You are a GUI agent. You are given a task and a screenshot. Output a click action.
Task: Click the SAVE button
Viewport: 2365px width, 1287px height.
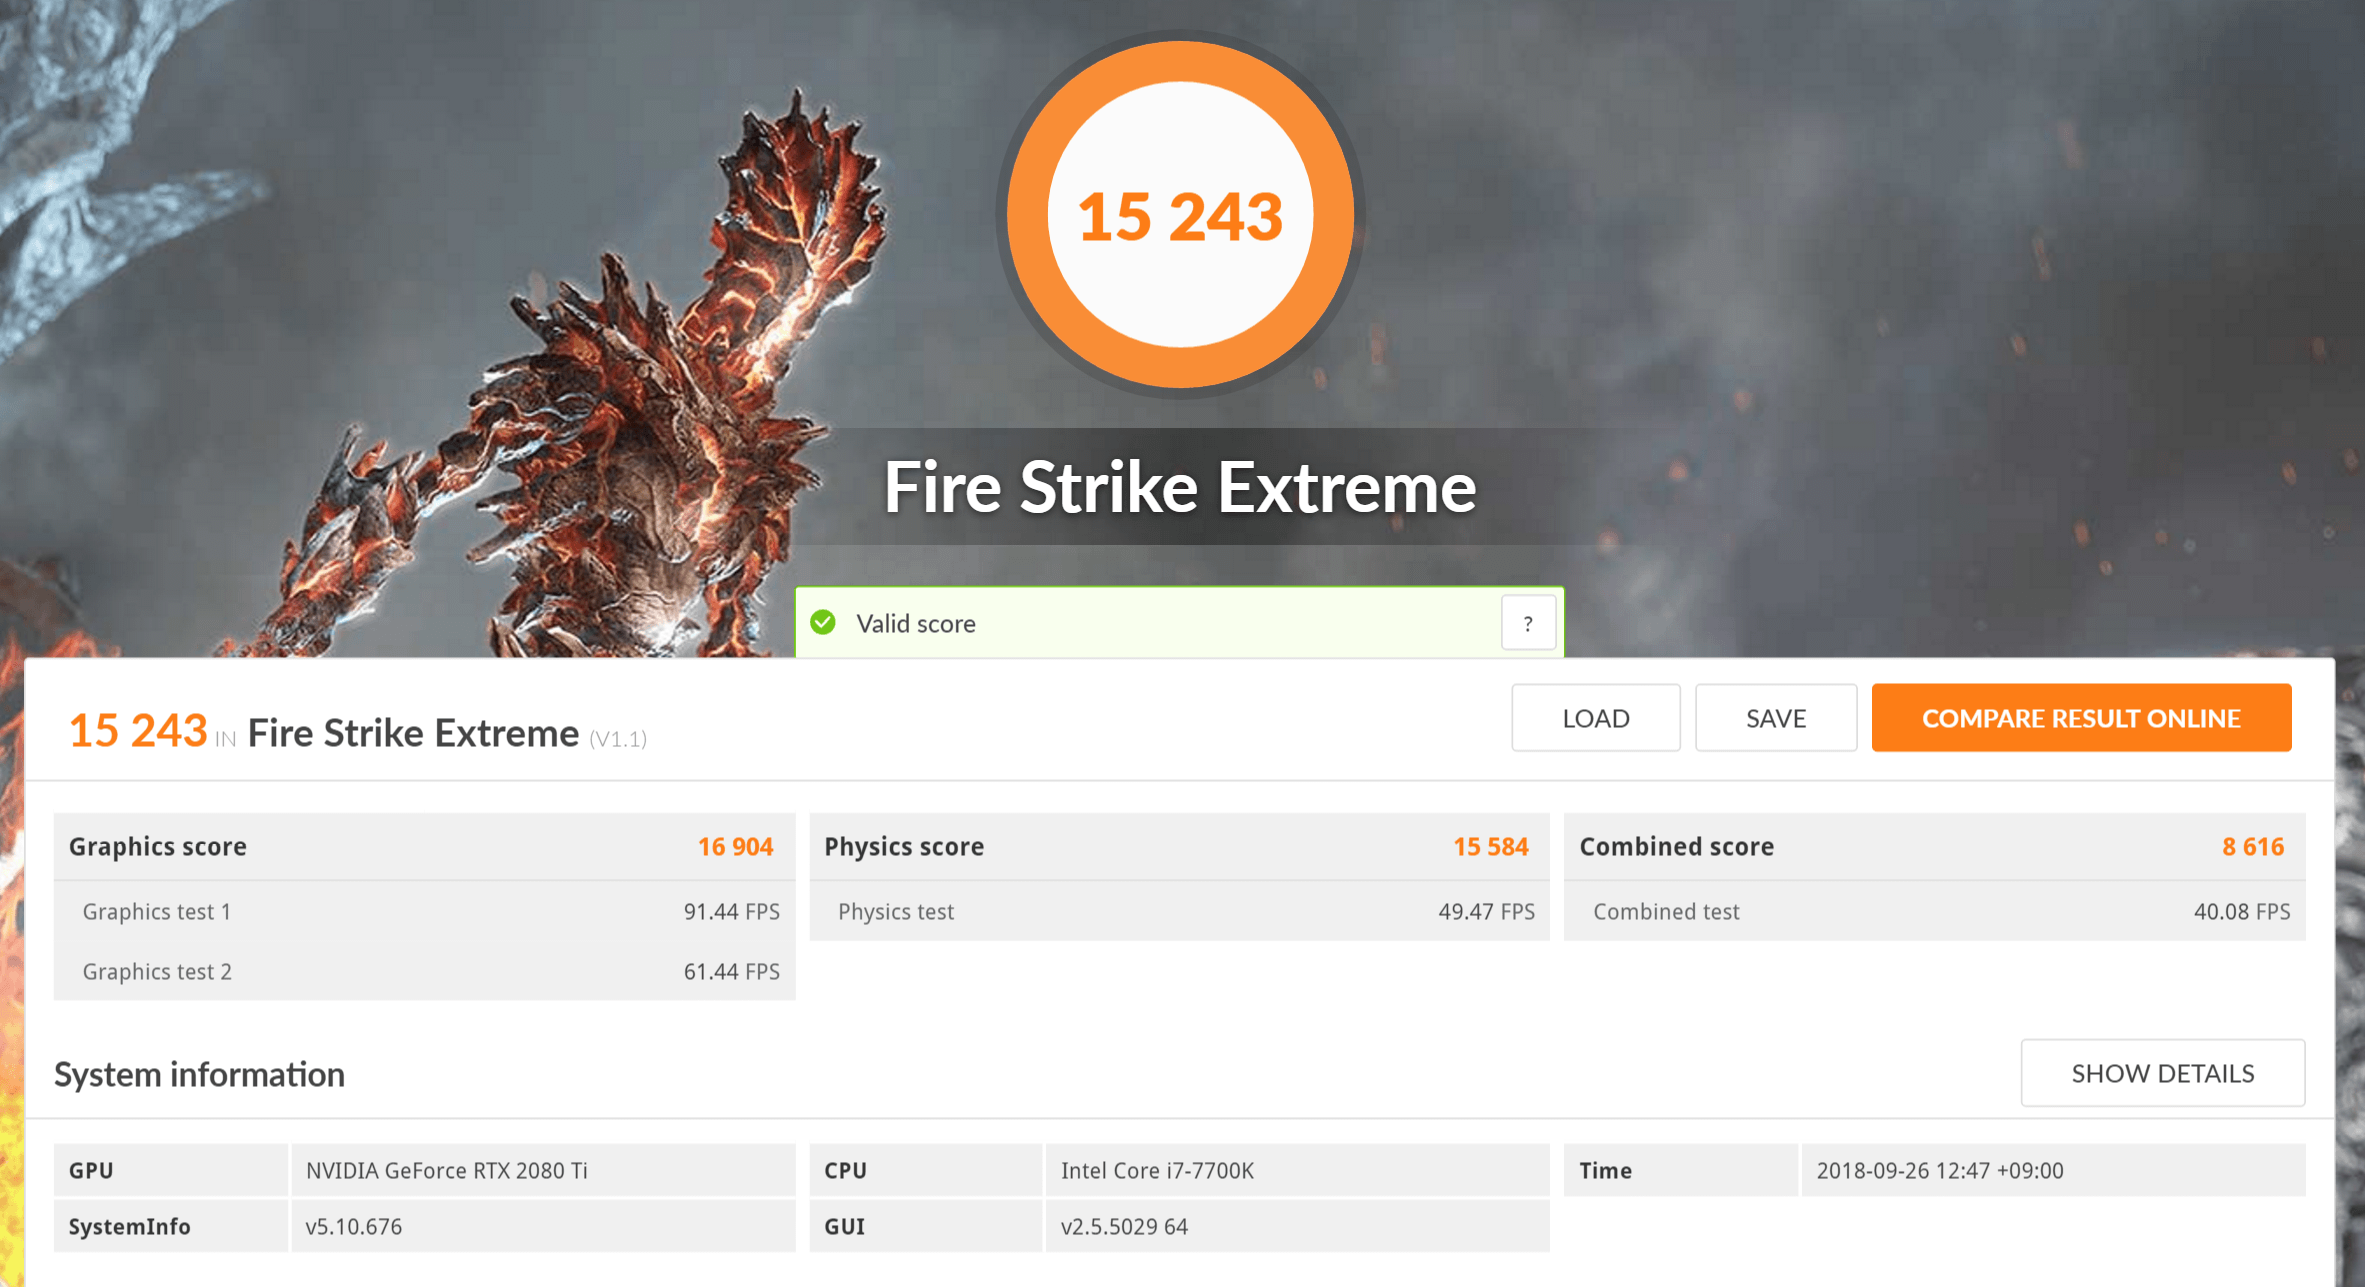1775,718
